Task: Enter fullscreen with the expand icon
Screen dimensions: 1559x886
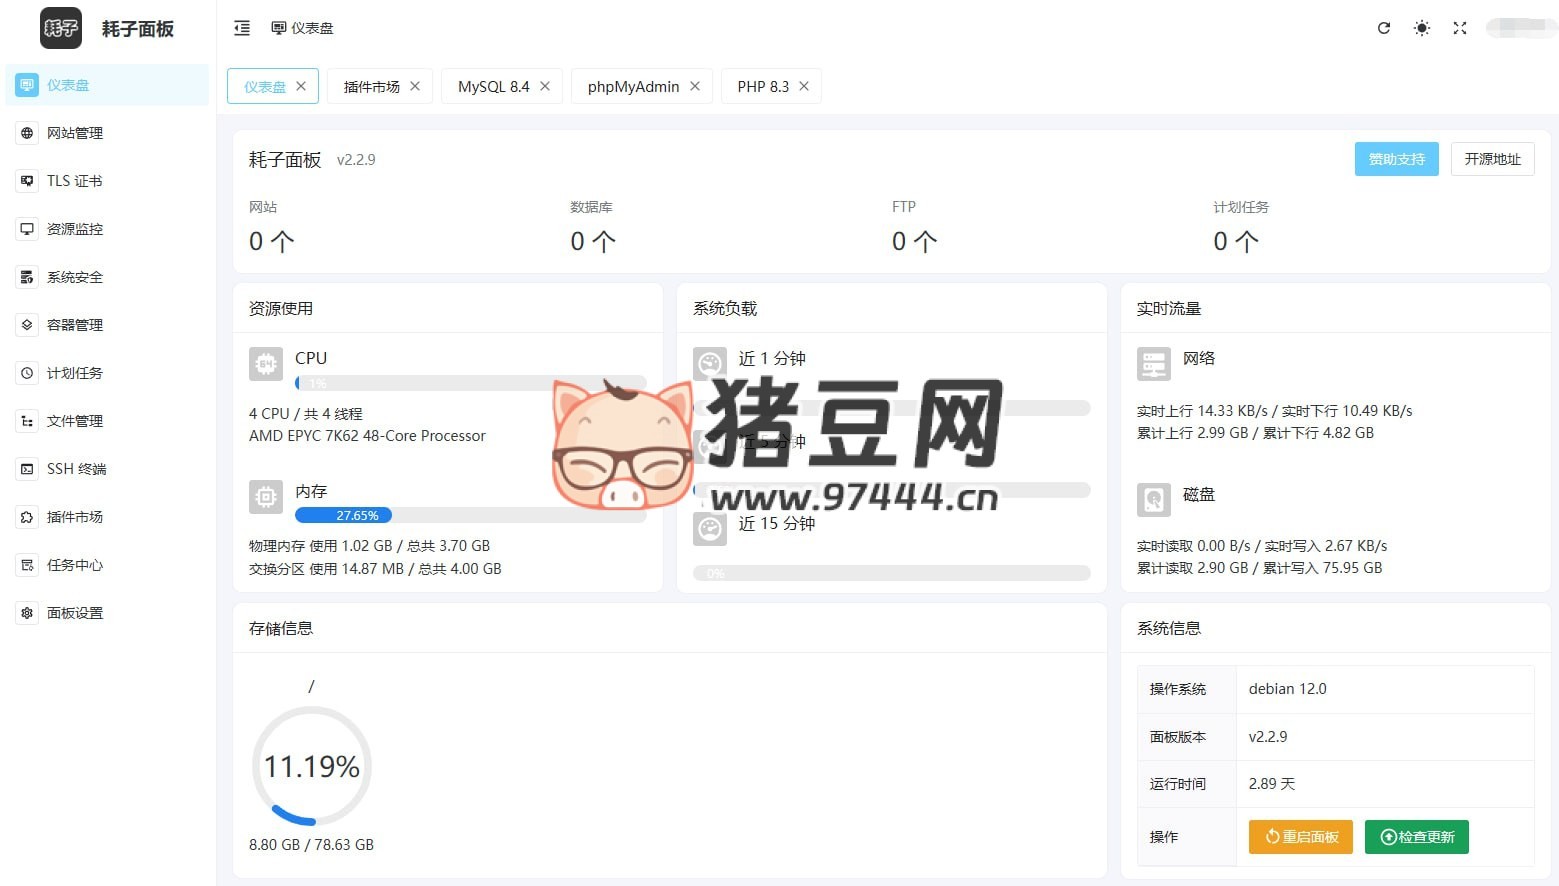Action: pyautogui.click(x=1460, y=28)
